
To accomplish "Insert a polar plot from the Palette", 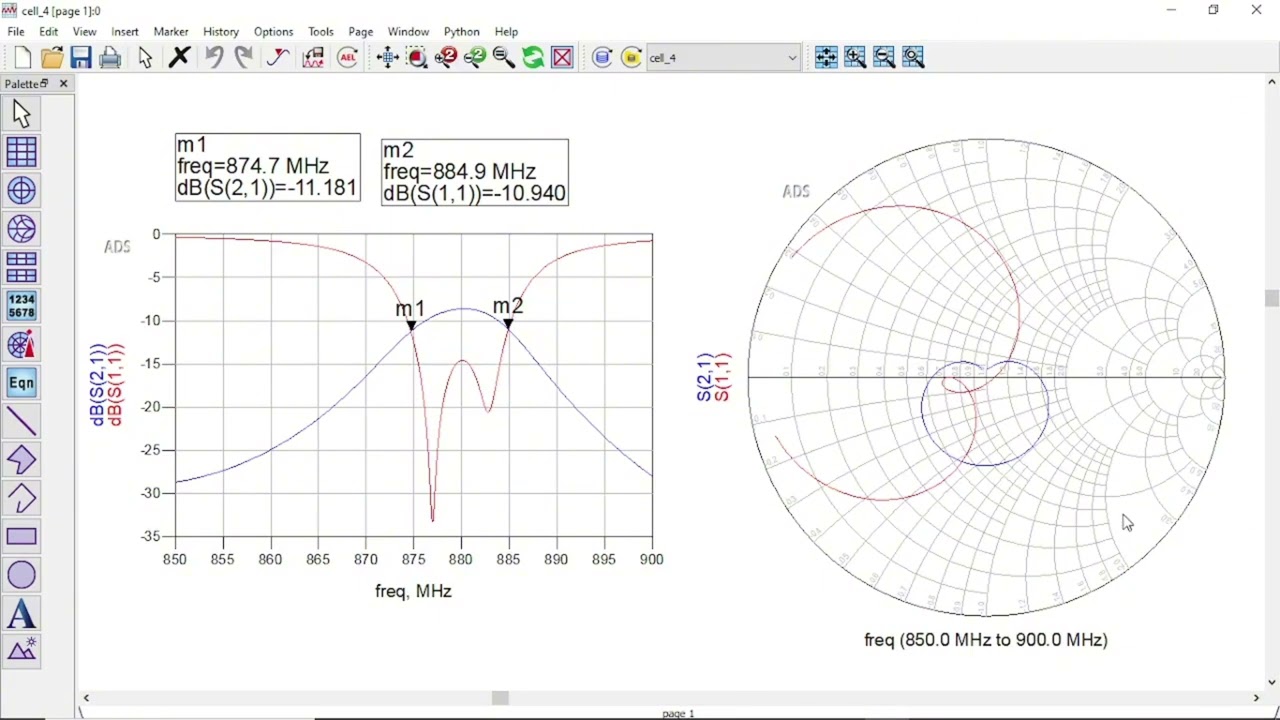I will (x=21, y=191).
